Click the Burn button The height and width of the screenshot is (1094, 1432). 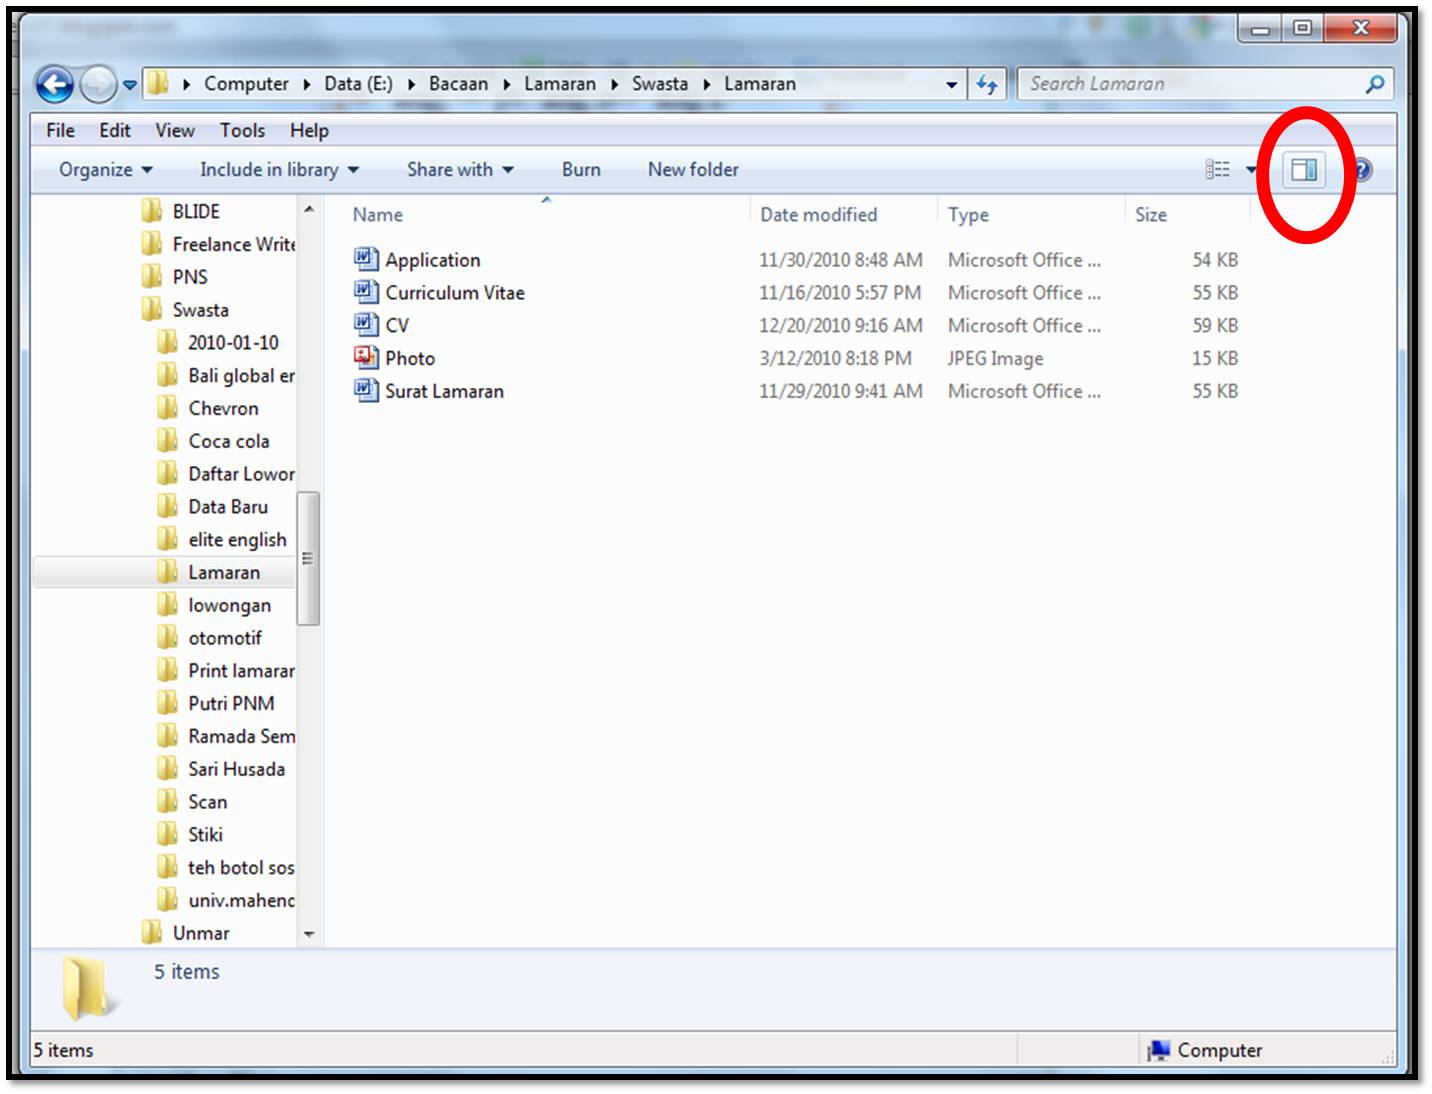point(581,170)
